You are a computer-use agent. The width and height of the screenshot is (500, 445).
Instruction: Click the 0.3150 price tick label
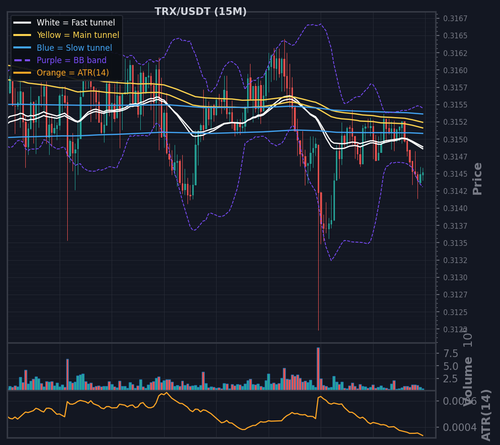click(x=455, y=139)
